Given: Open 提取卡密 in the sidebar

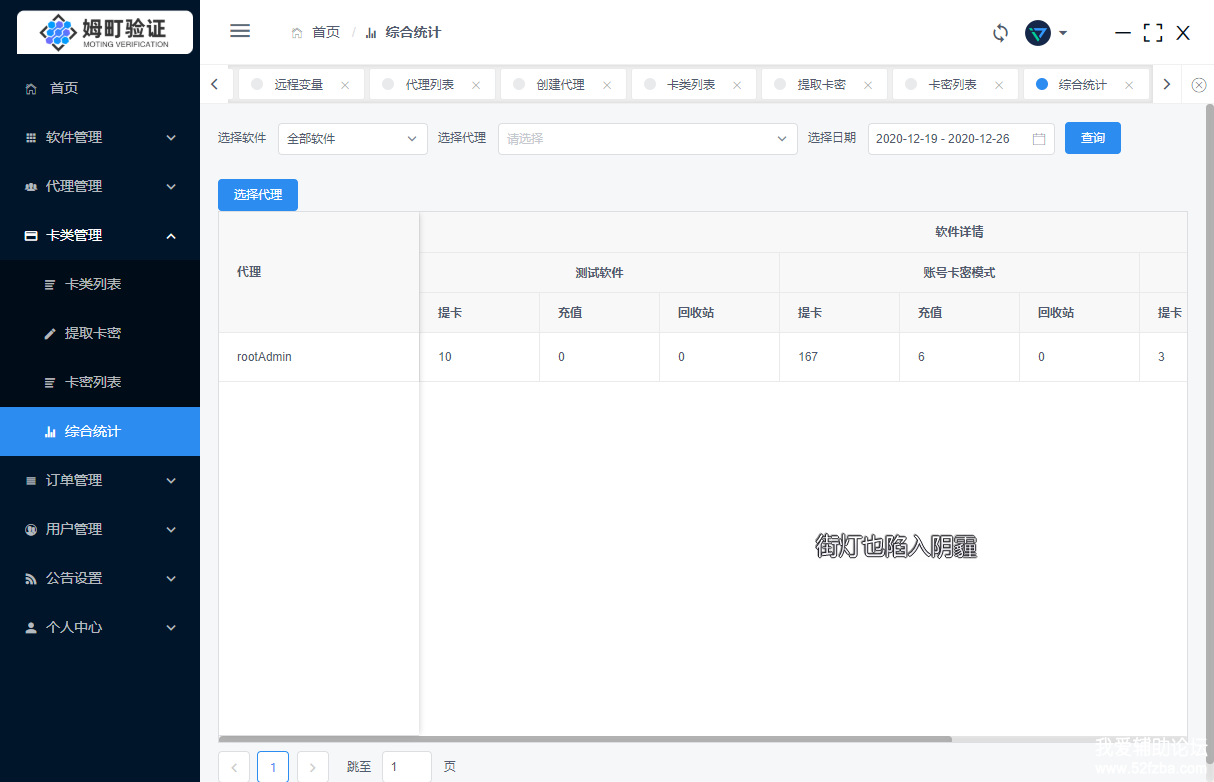Looking at the screenshot, I should (x=93, y=333).
